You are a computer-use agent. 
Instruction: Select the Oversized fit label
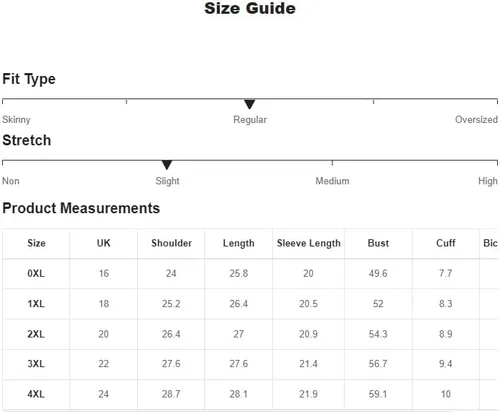476,119
